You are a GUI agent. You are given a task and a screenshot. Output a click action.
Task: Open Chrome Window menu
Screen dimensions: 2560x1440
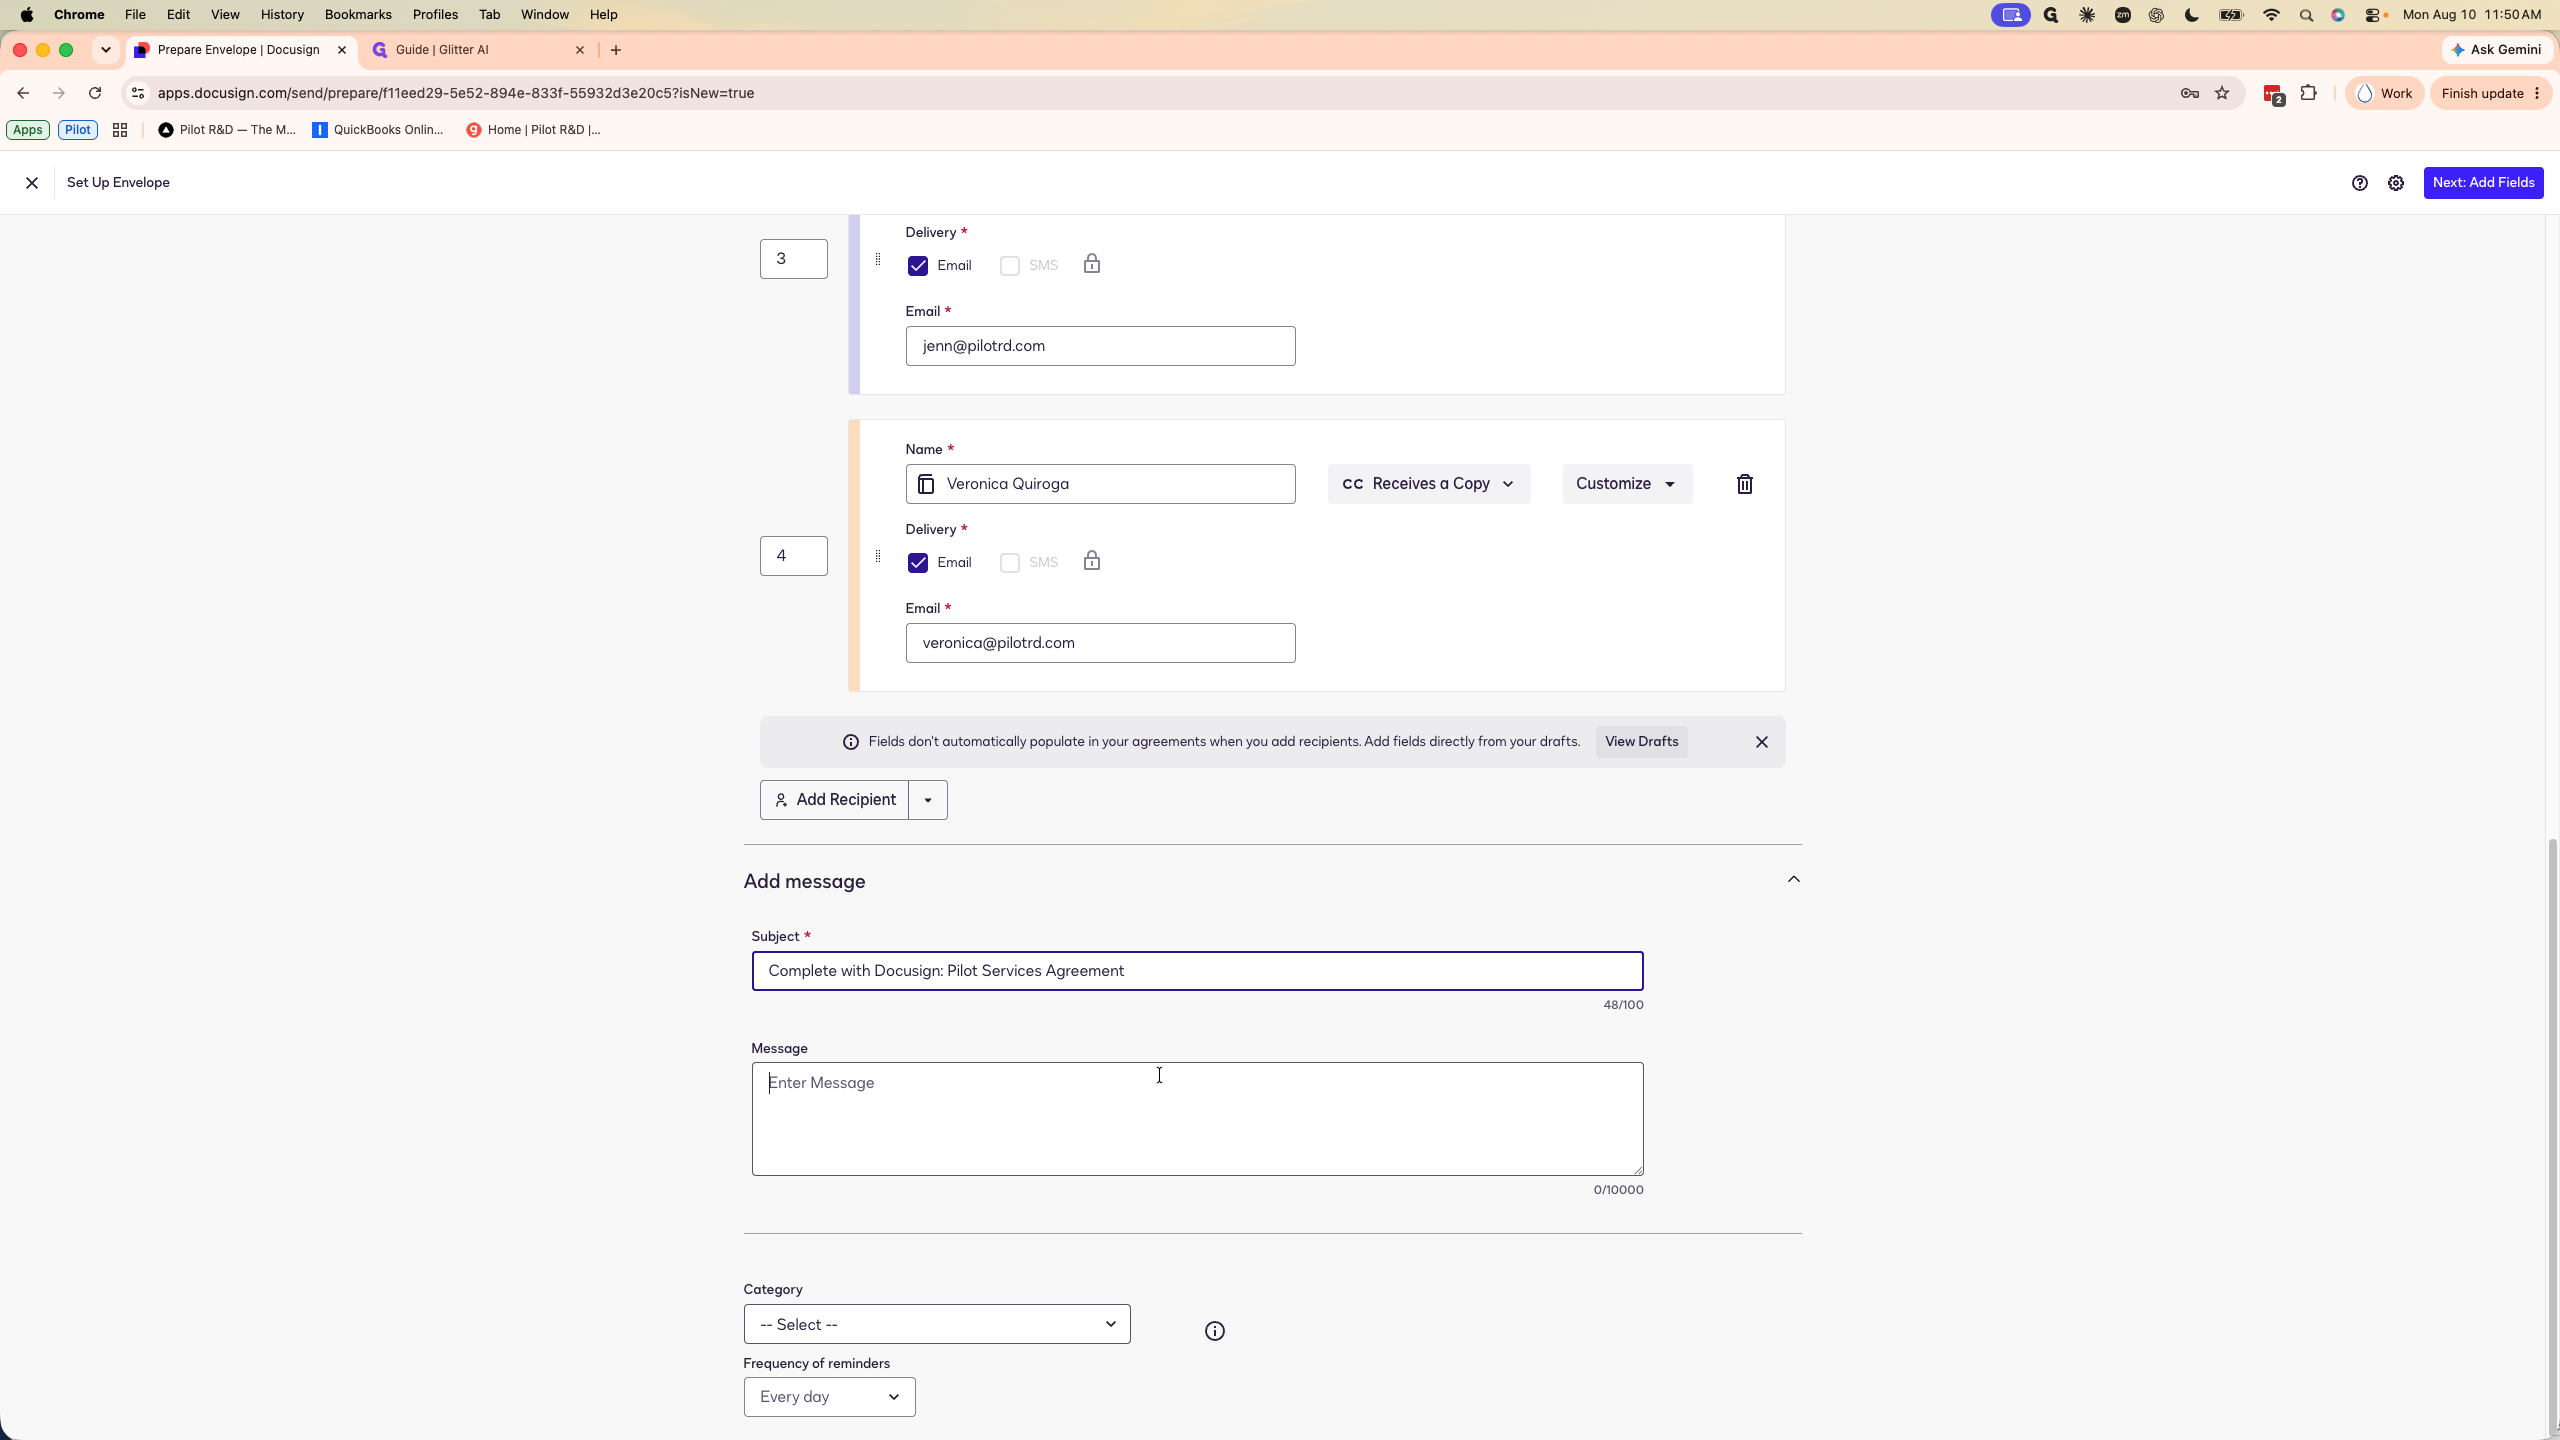545,15
